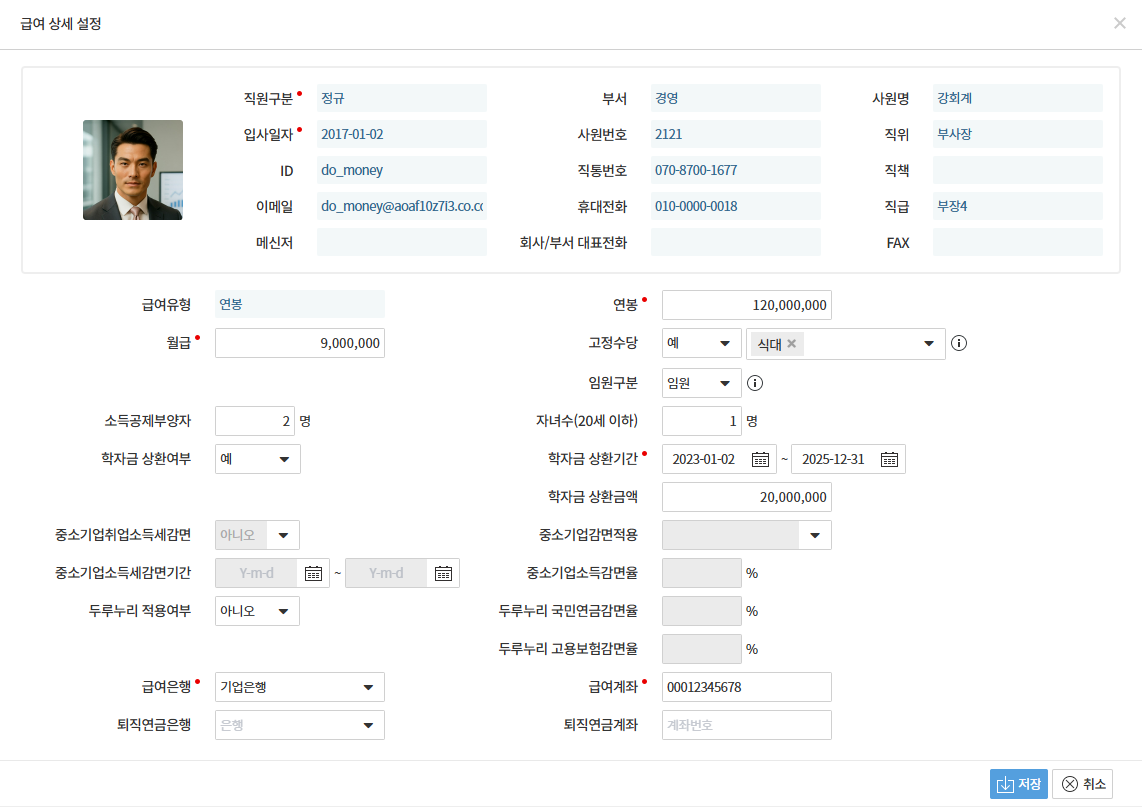Click the 월급 input field

(299, 343)
